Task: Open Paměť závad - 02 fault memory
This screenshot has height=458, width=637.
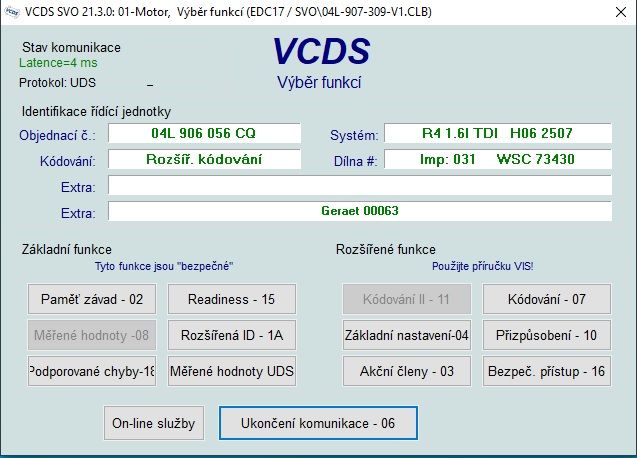Action: [x=92, y=300]
